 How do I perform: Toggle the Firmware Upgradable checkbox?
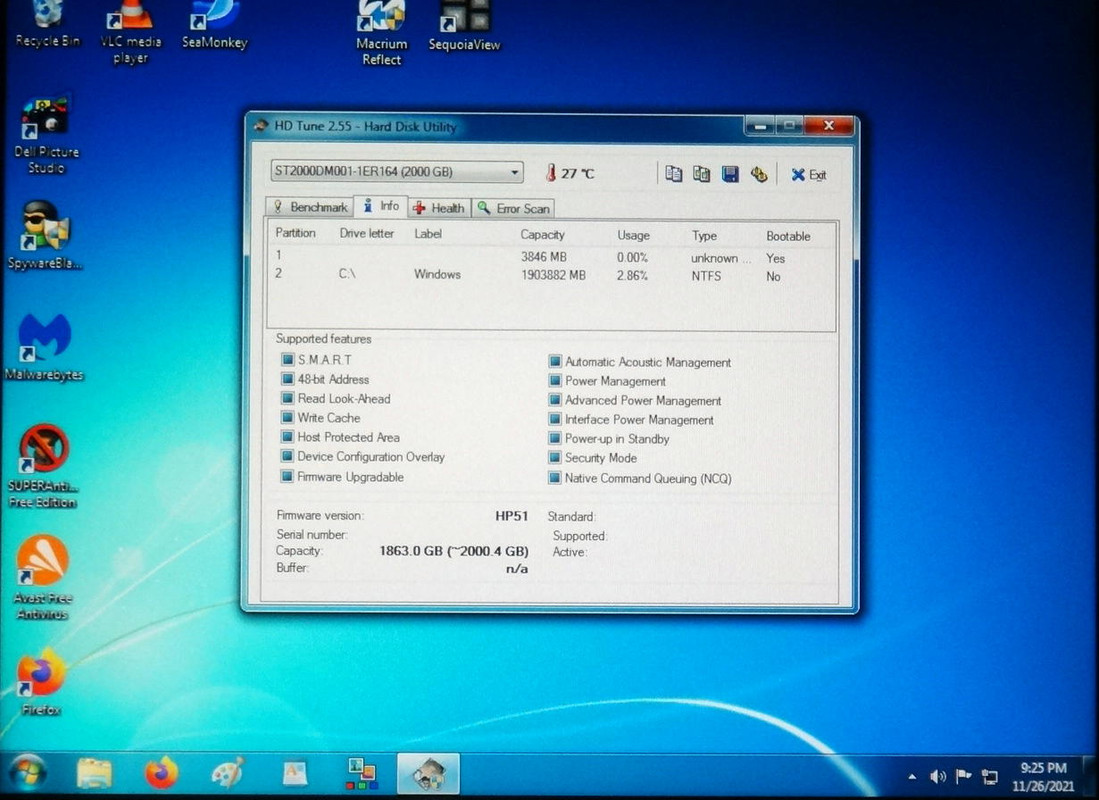pyautogui.click(x=287, y=476)
